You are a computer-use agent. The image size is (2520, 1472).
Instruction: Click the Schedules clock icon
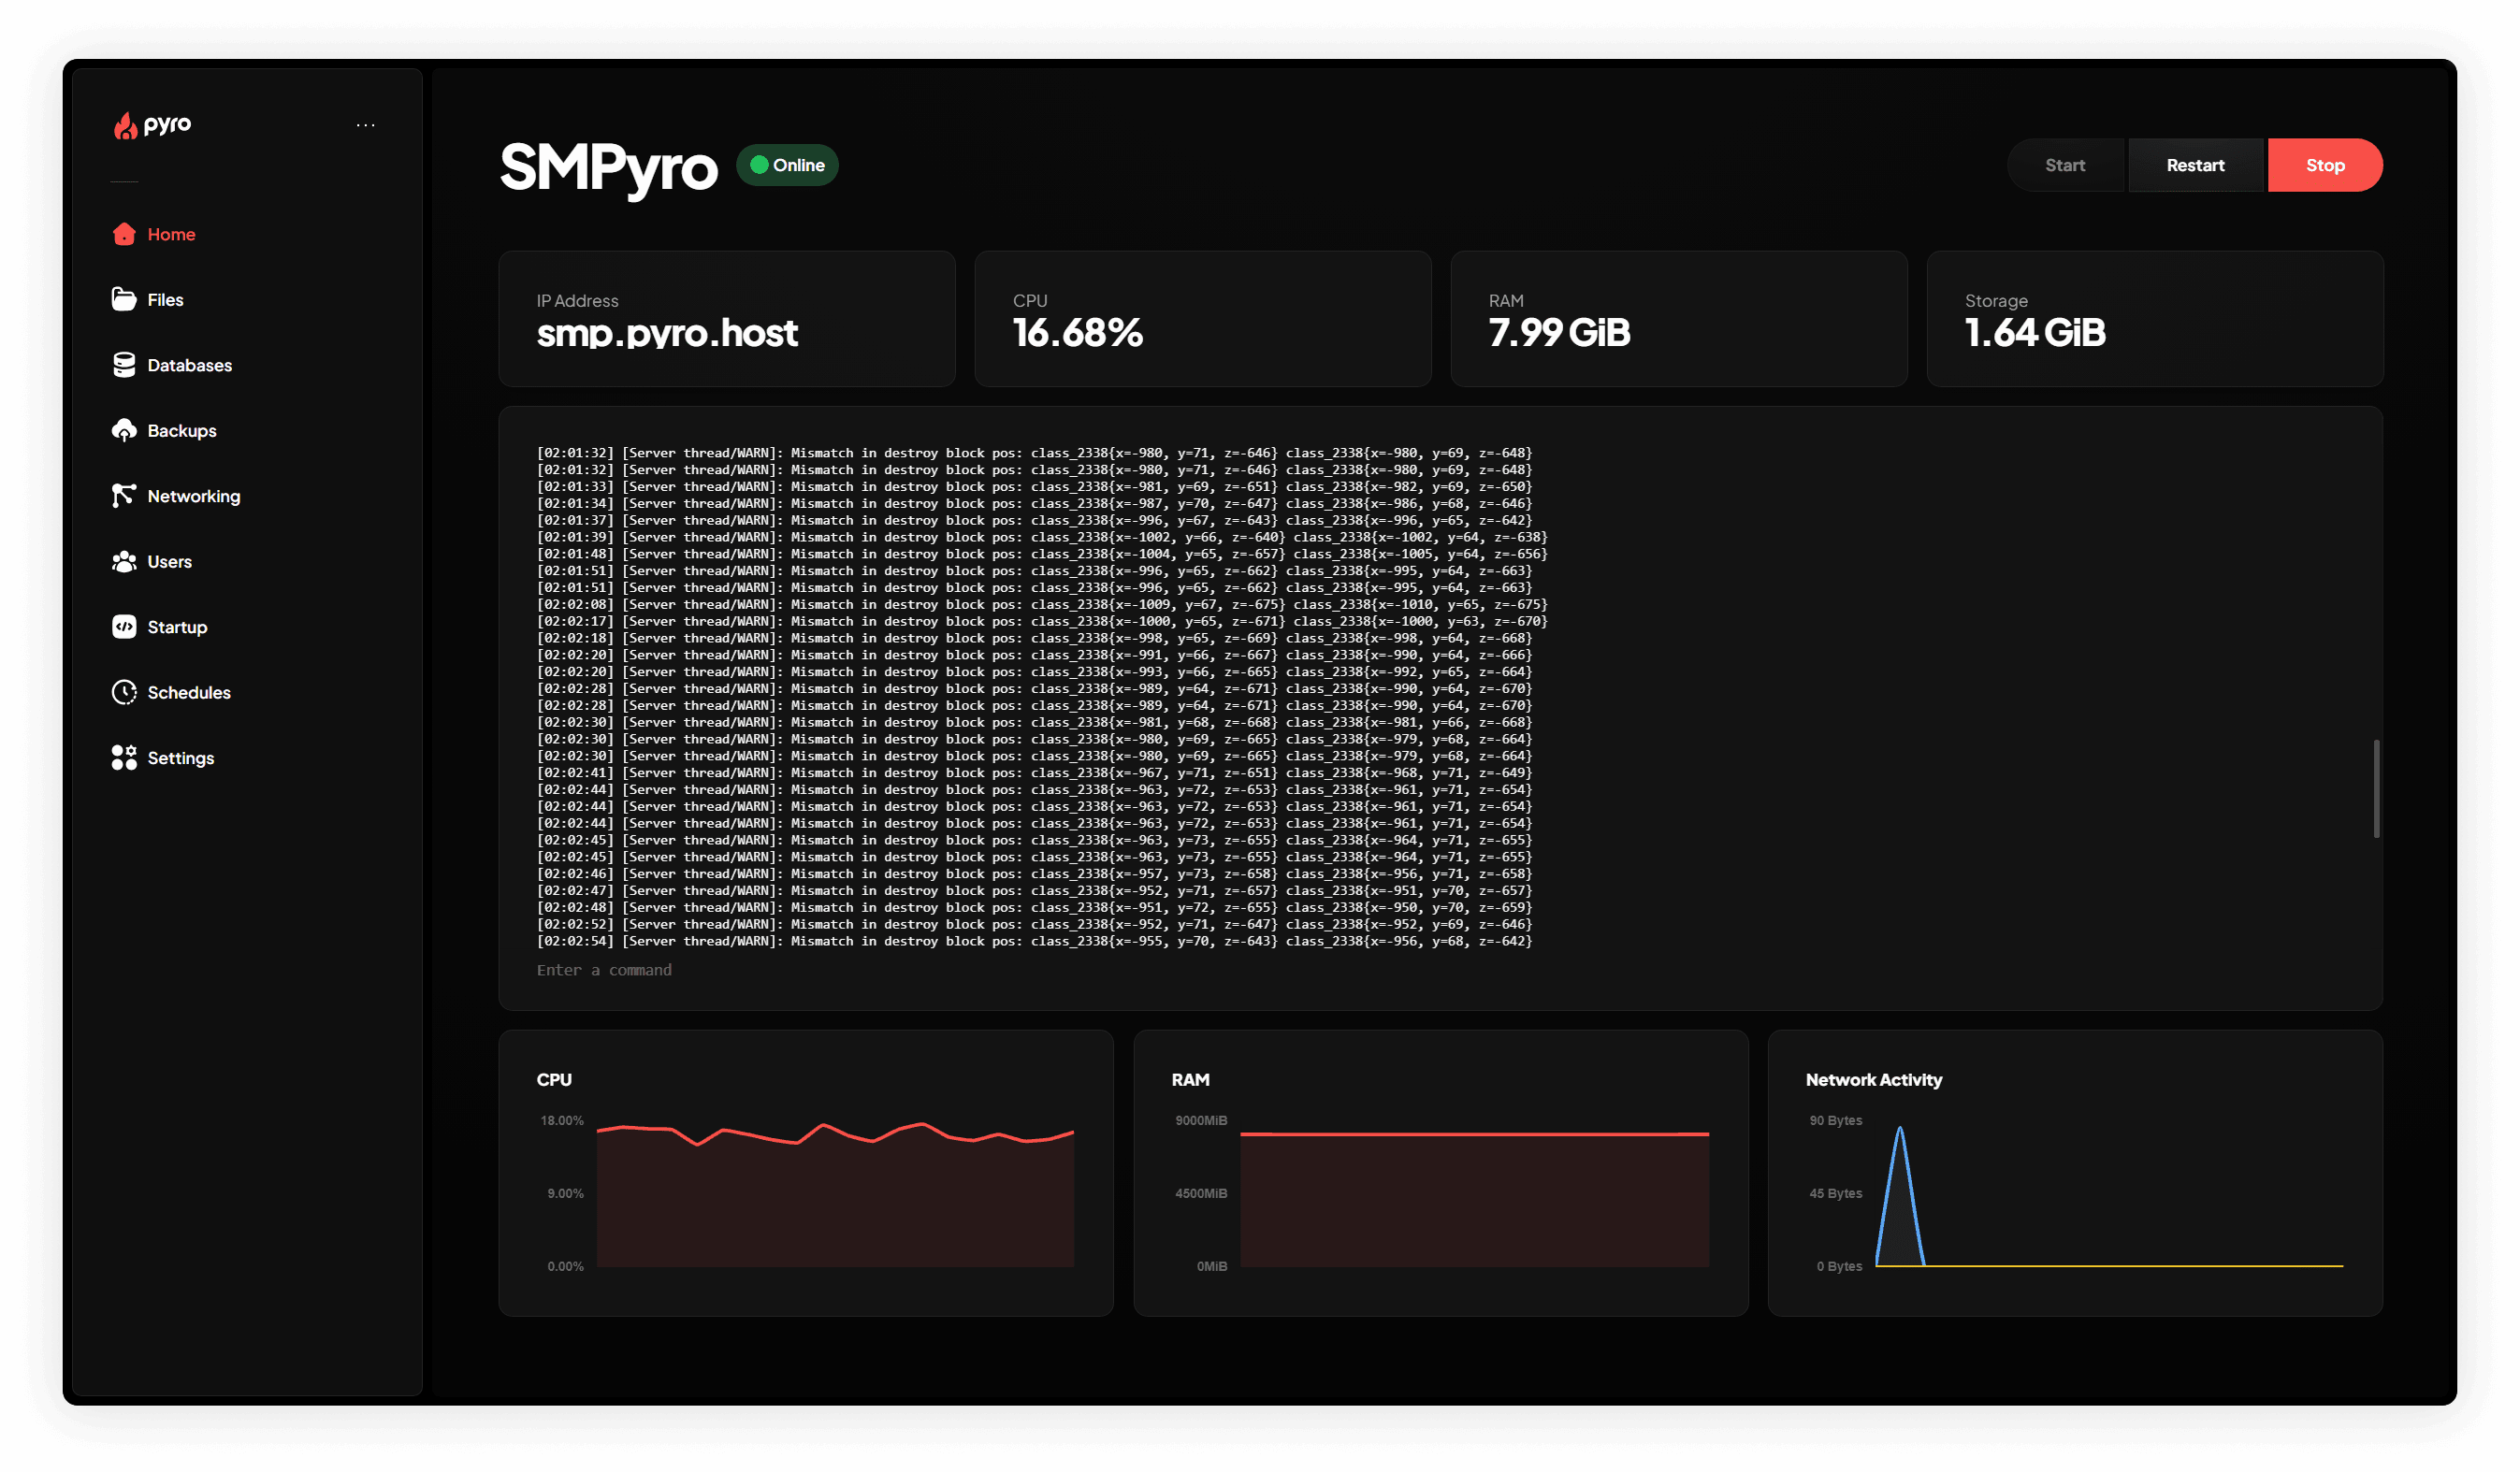click(124, 692)
